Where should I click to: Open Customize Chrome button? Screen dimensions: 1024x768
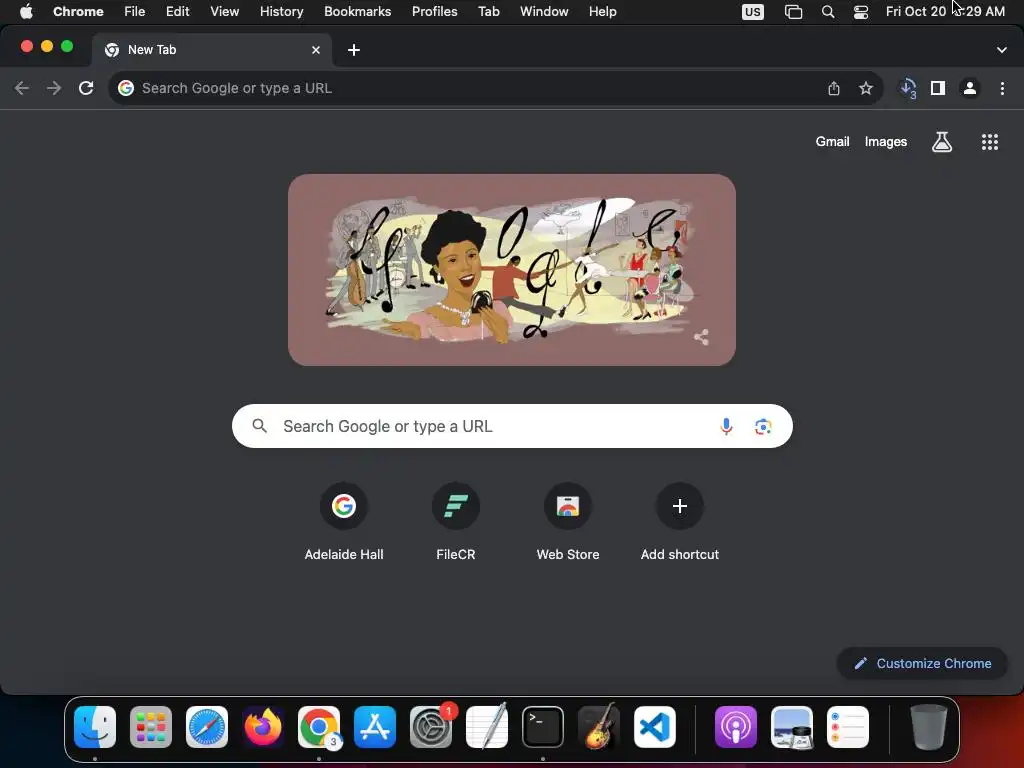click(922, 664)
